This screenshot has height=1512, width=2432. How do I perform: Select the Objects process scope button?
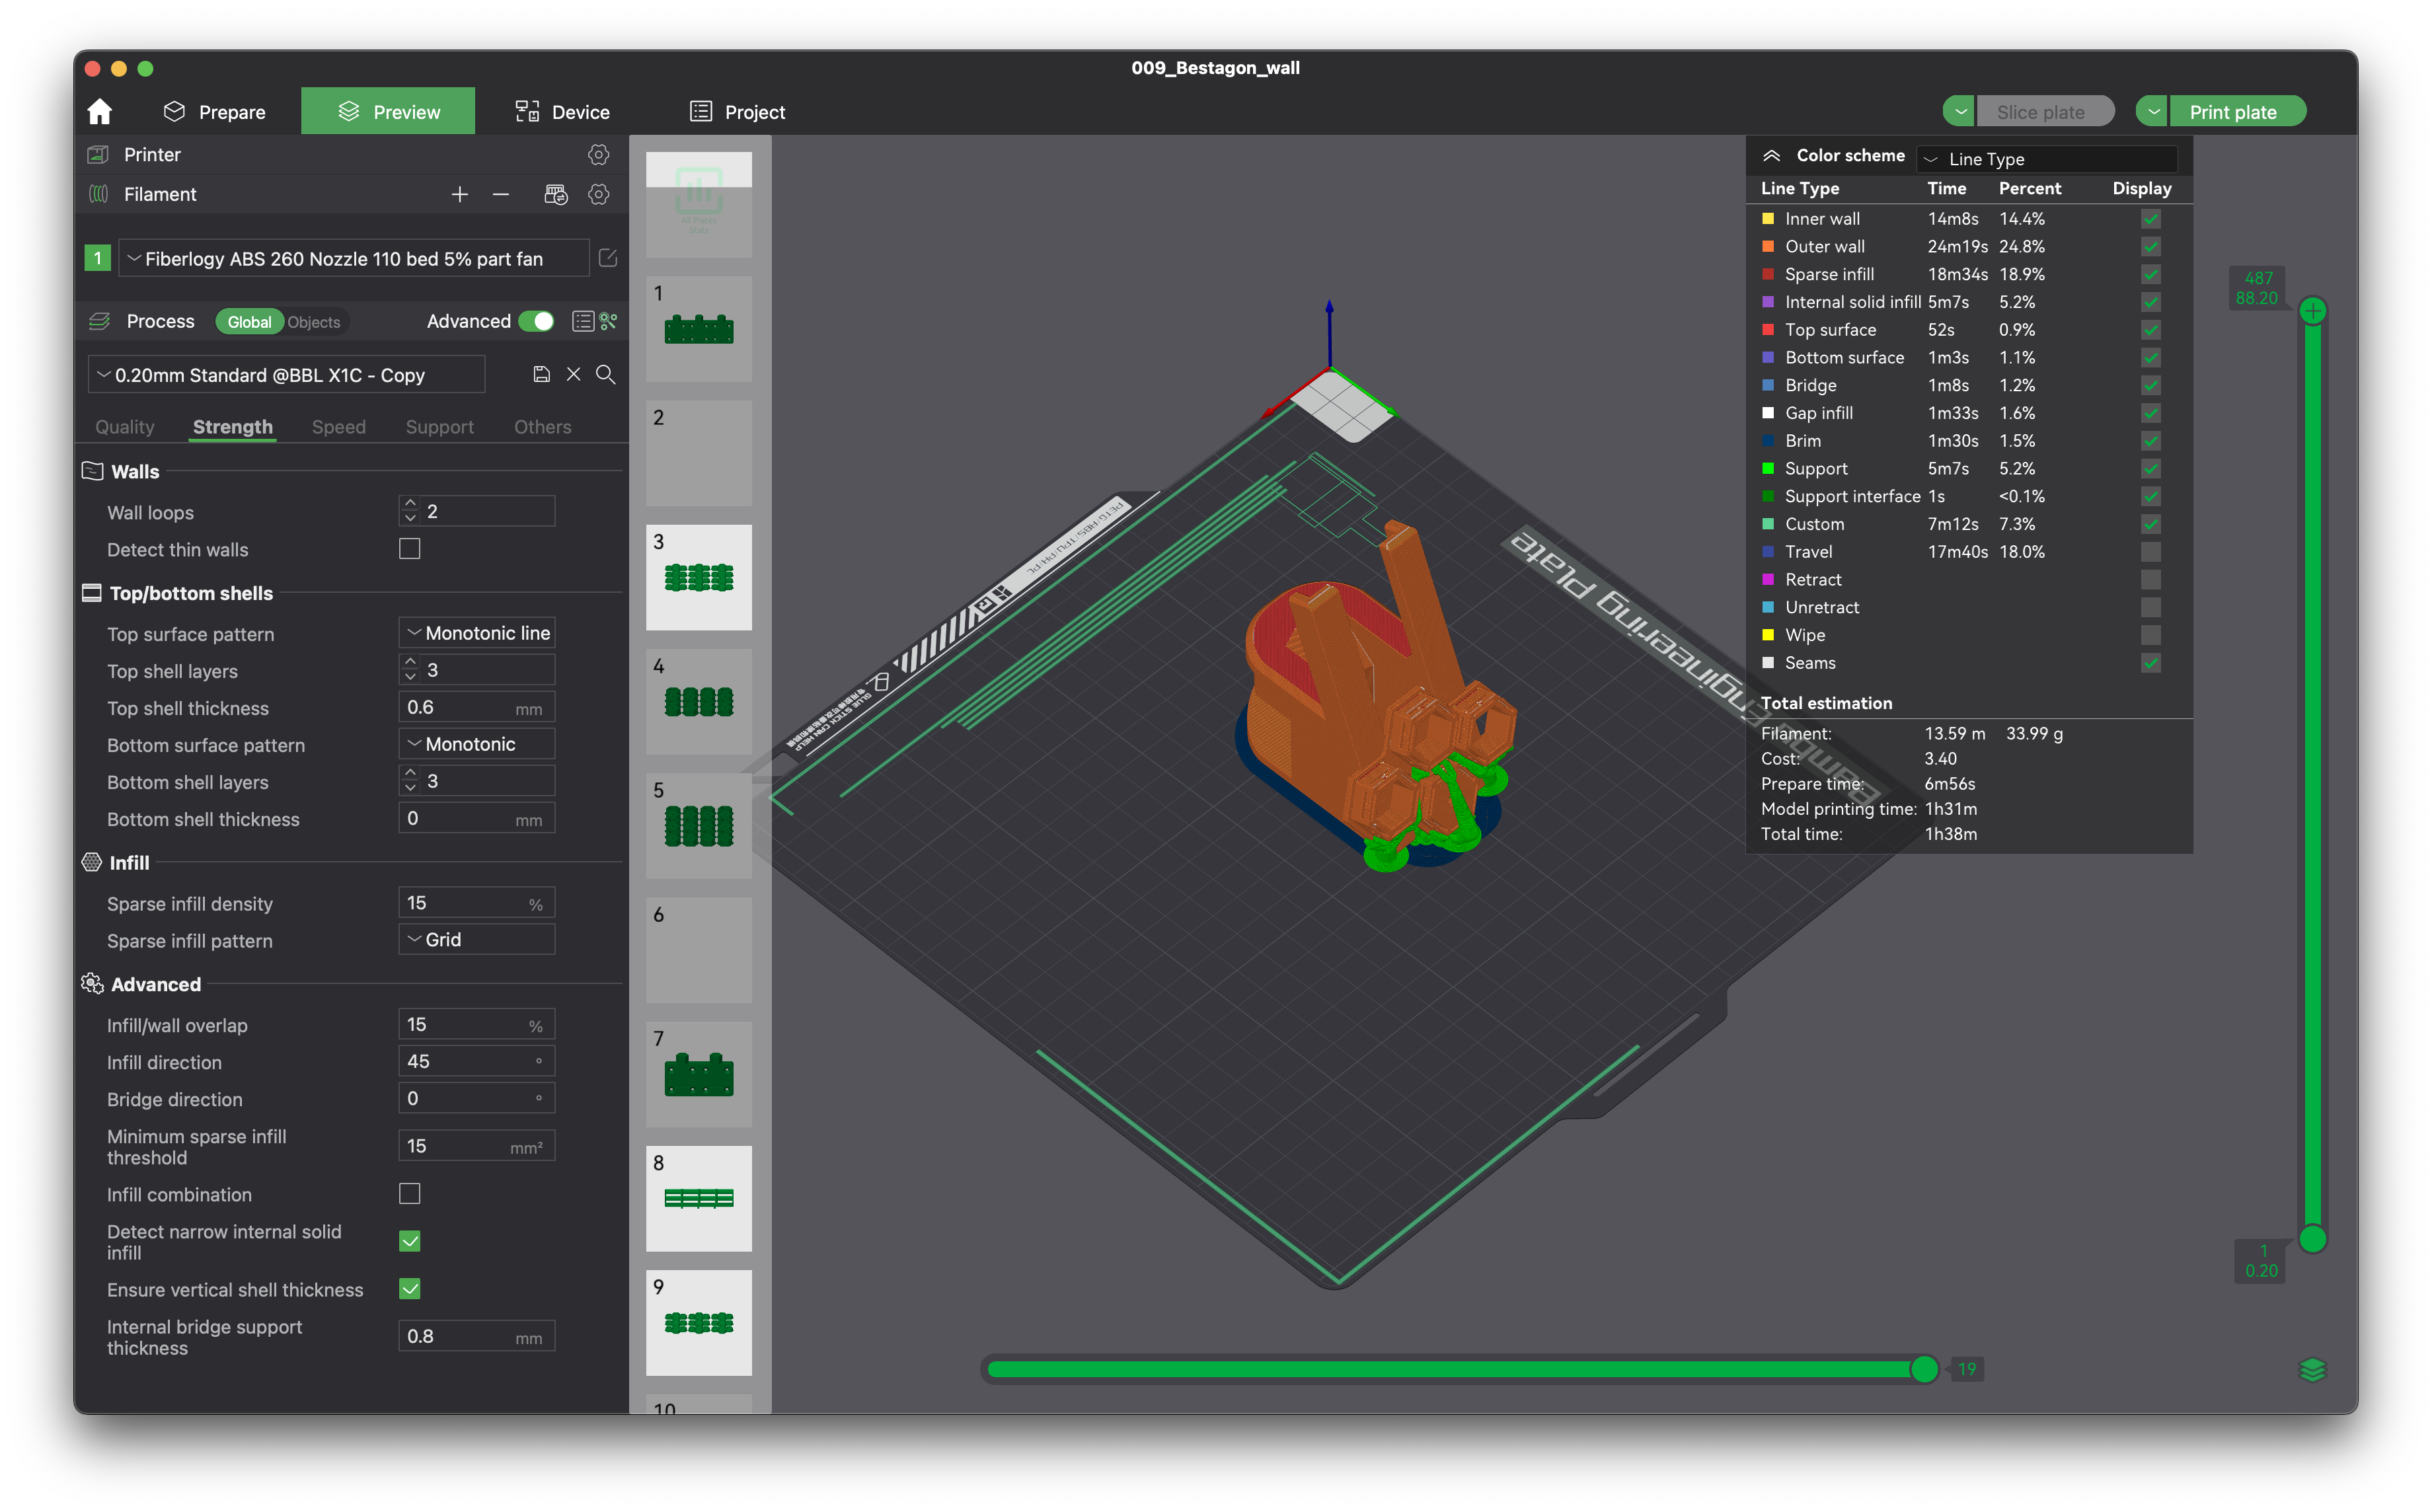(x=314, y=322)
